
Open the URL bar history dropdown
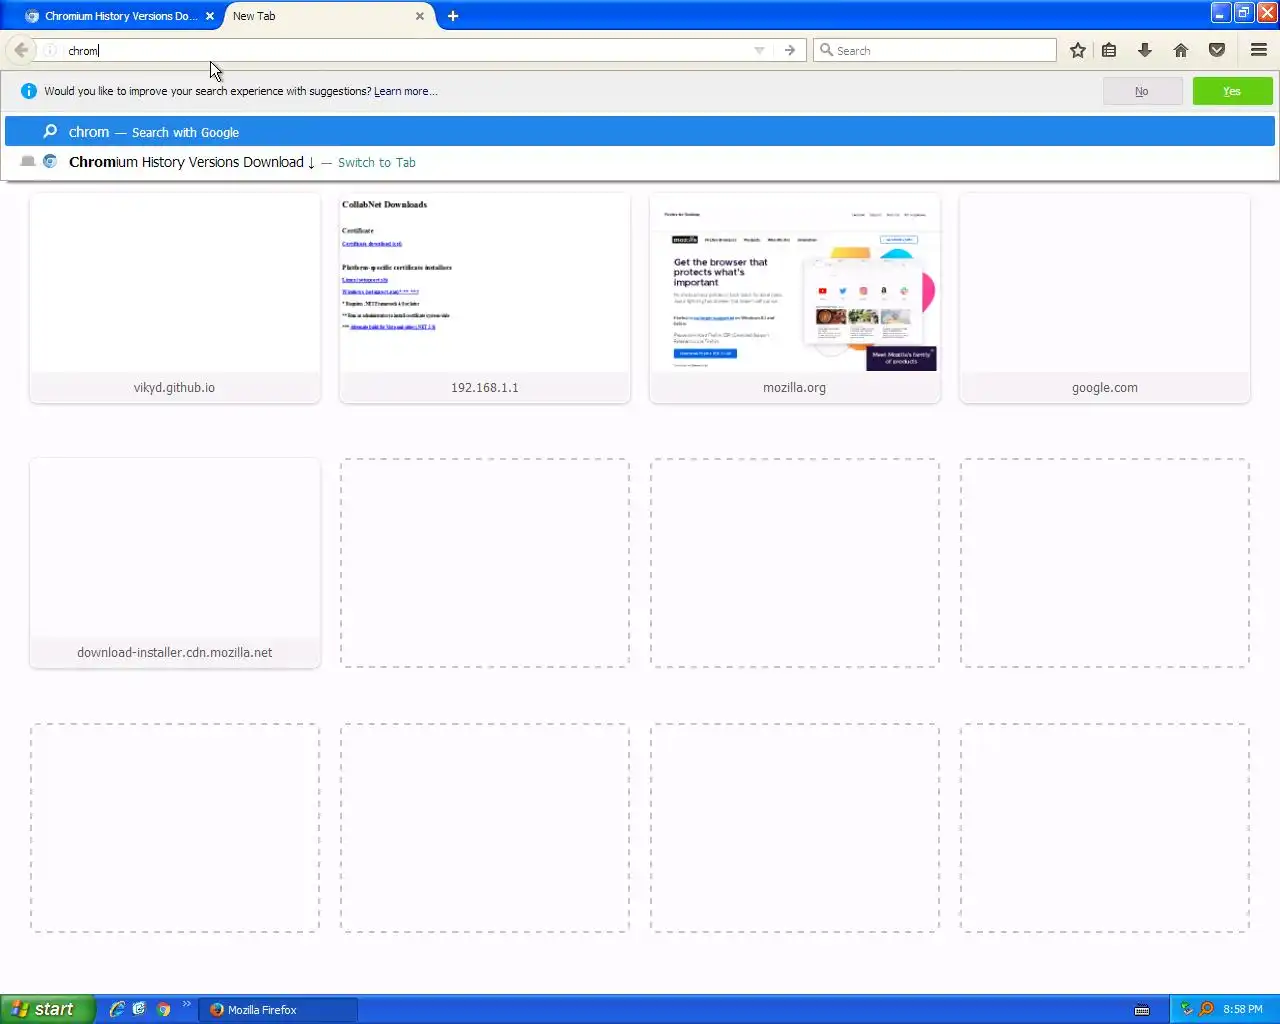[x=759, y=50]
